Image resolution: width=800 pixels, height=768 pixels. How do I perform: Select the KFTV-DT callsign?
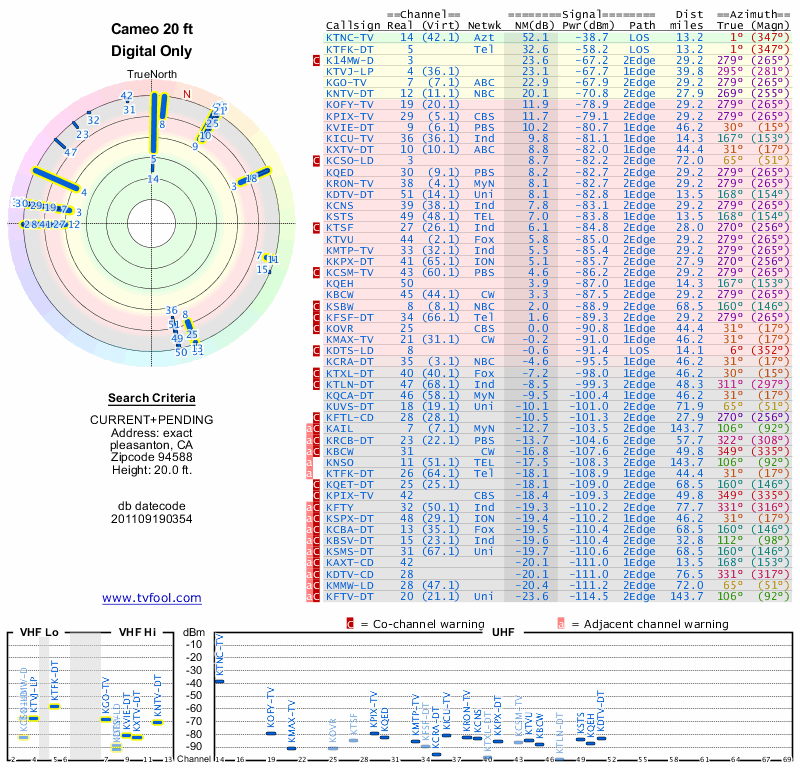point(350,596)
